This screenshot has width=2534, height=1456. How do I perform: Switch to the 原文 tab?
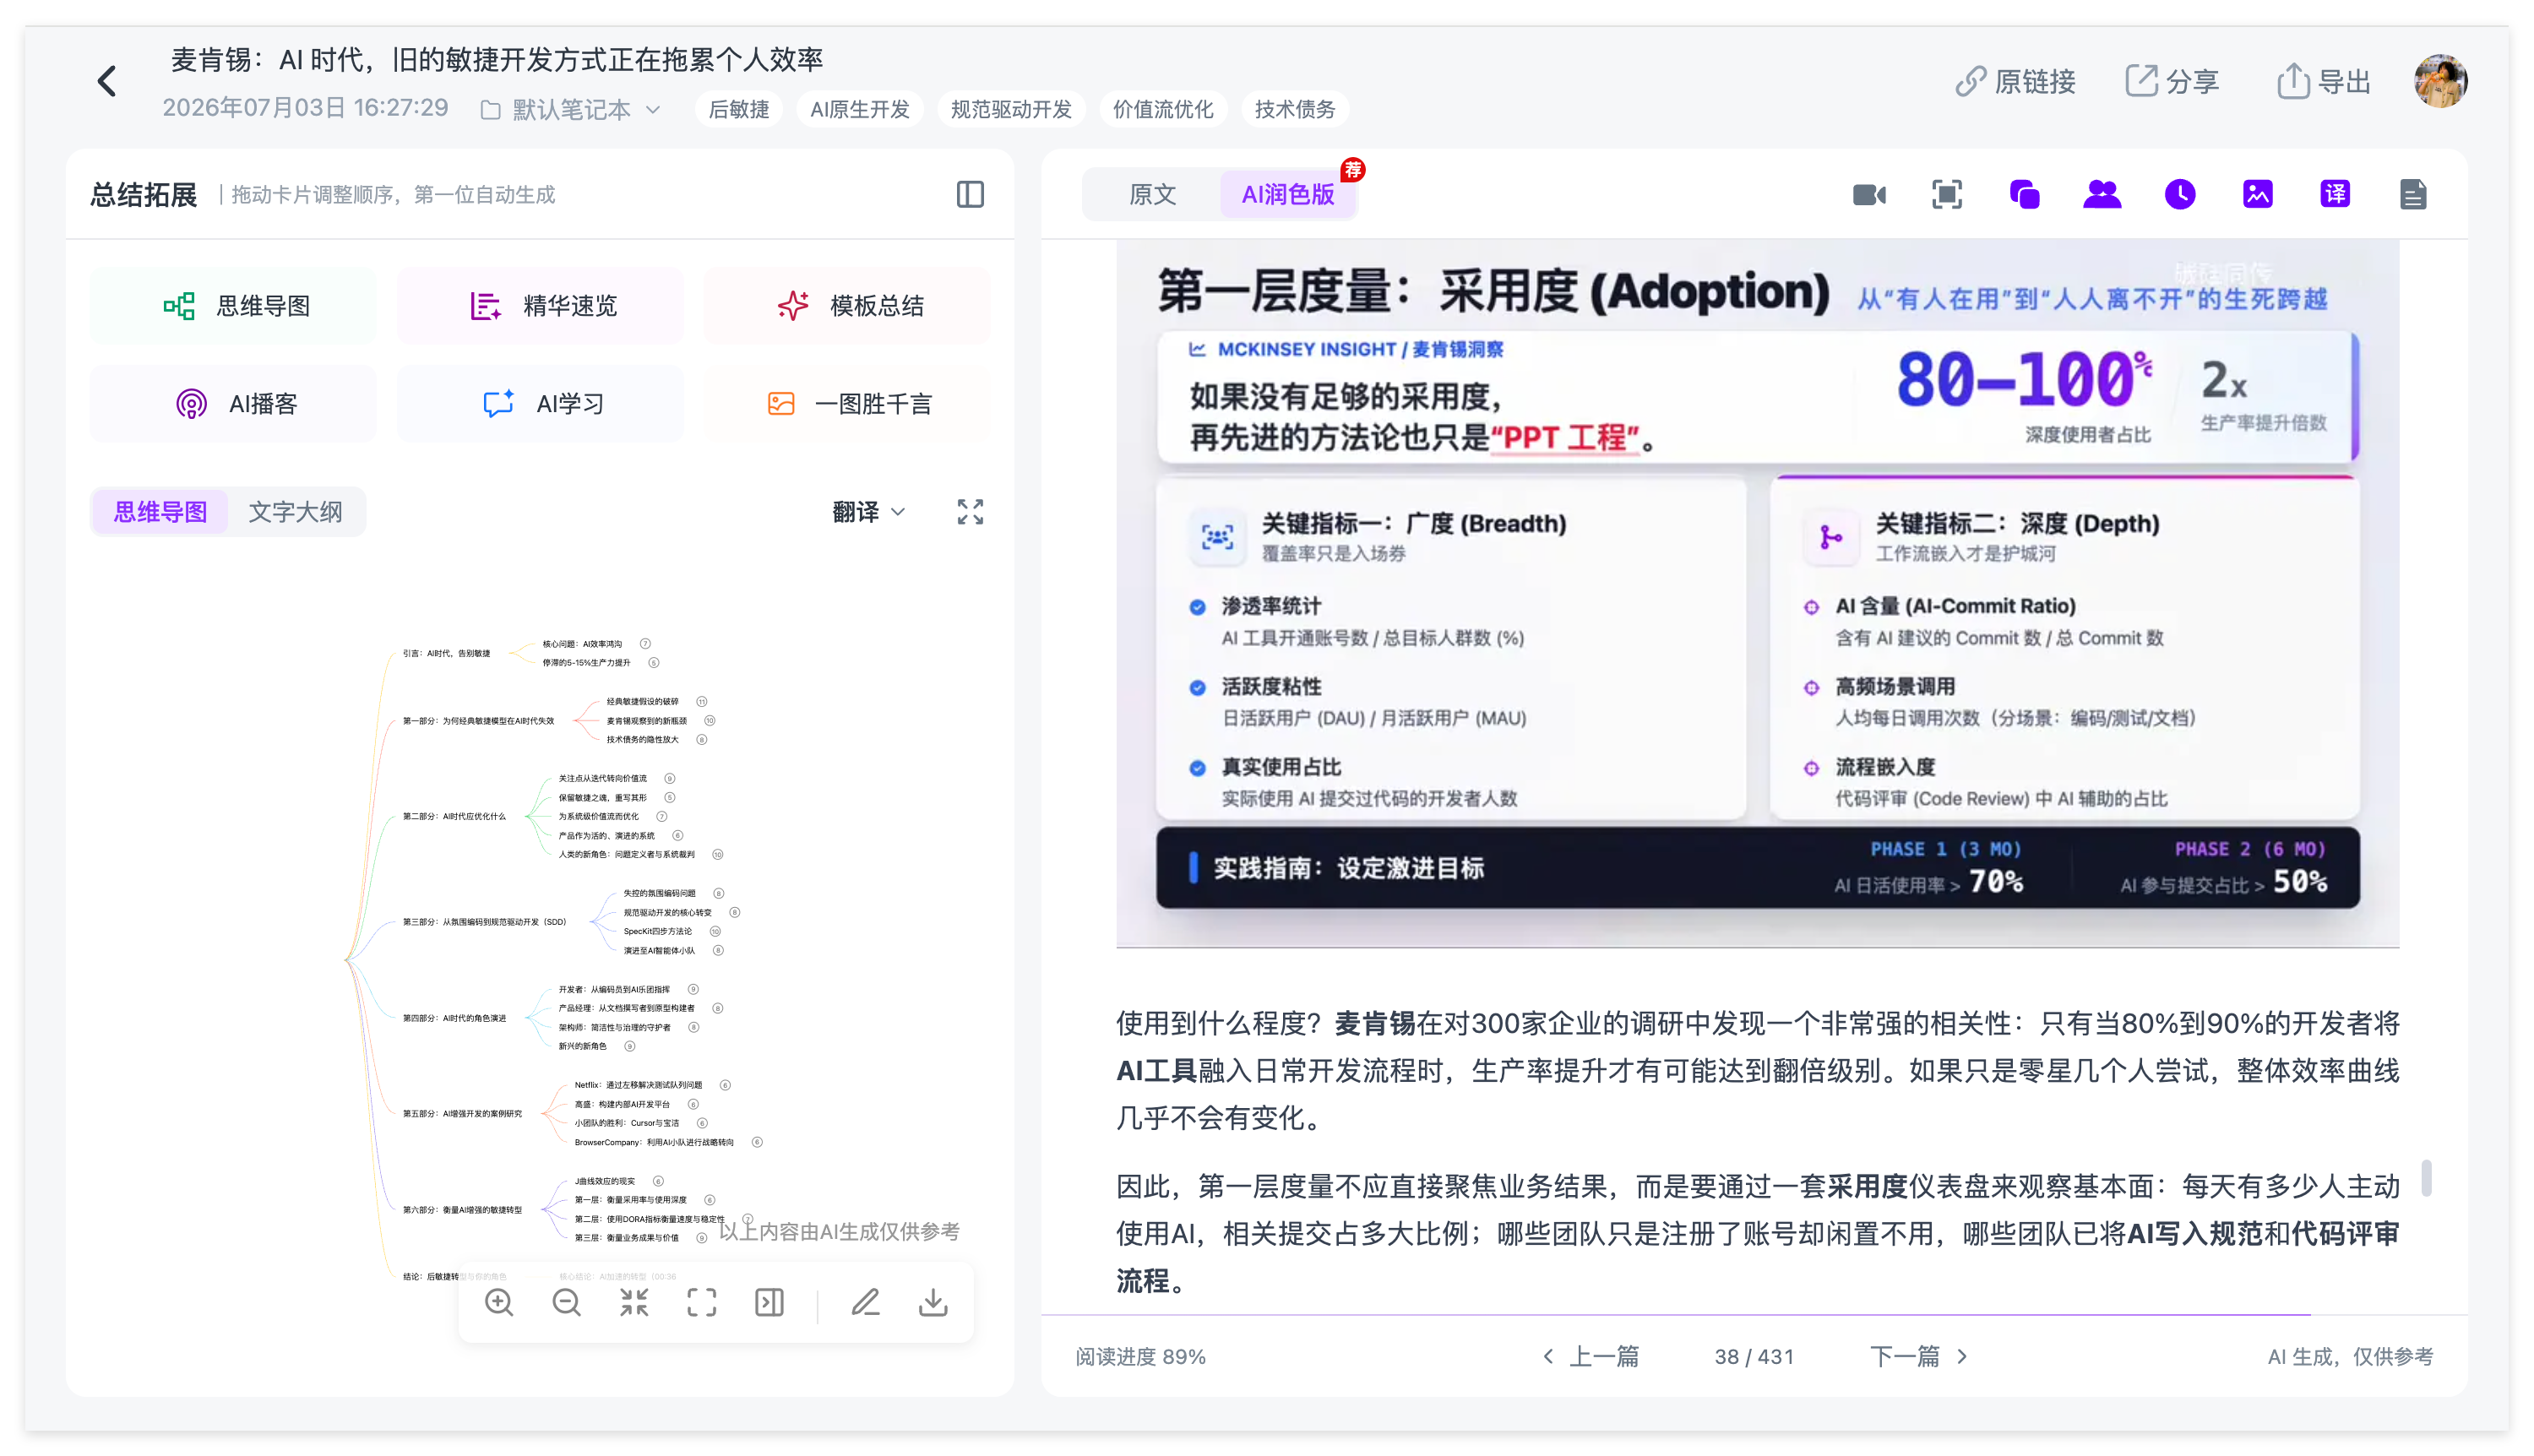pyautogui.click(x=1152, y=194)
